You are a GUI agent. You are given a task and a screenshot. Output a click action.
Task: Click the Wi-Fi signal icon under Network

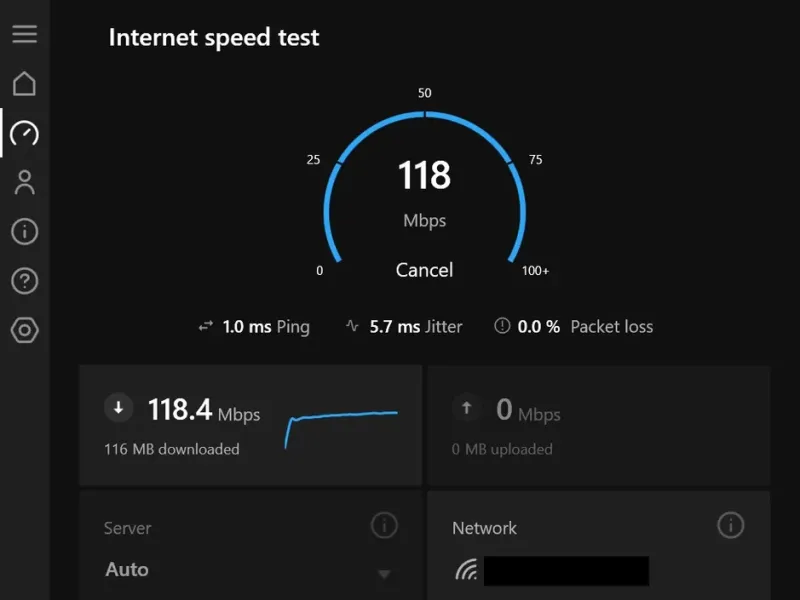coord(466,571)
